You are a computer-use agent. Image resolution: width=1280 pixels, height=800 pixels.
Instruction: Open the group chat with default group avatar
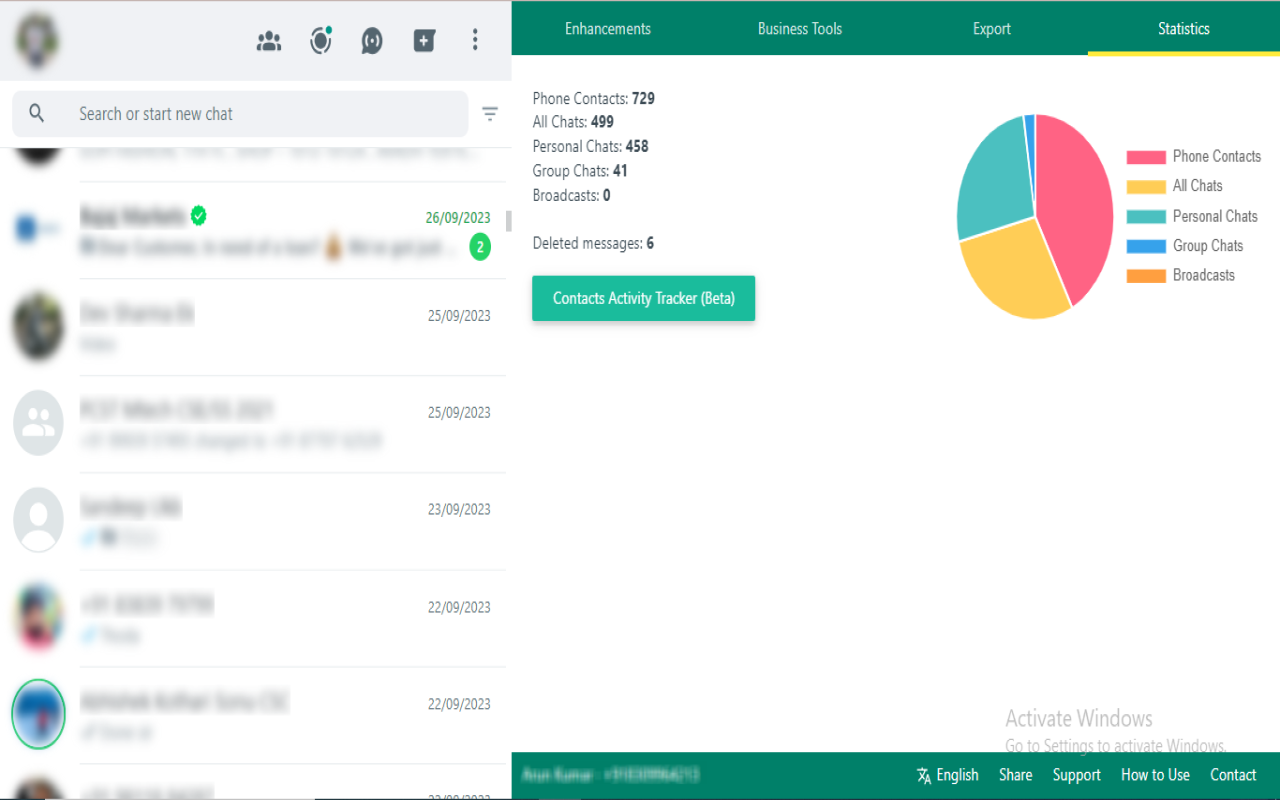(x=253, y=425)
